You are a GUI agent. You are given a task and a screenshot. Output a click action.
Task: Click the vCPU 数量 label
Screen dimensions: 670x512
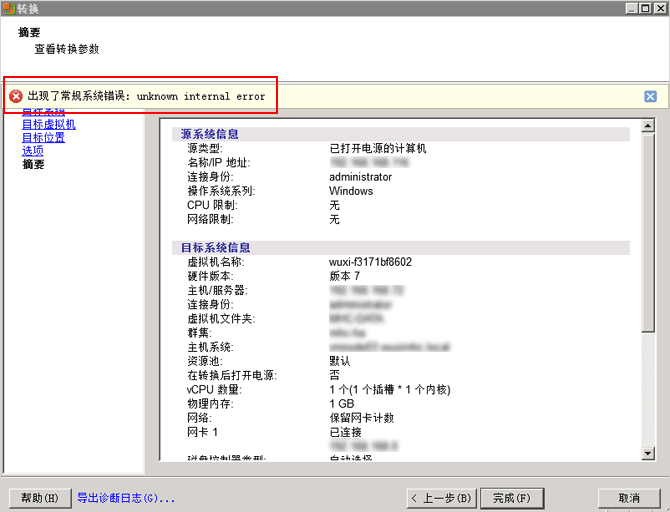click(x=215, y=390)
